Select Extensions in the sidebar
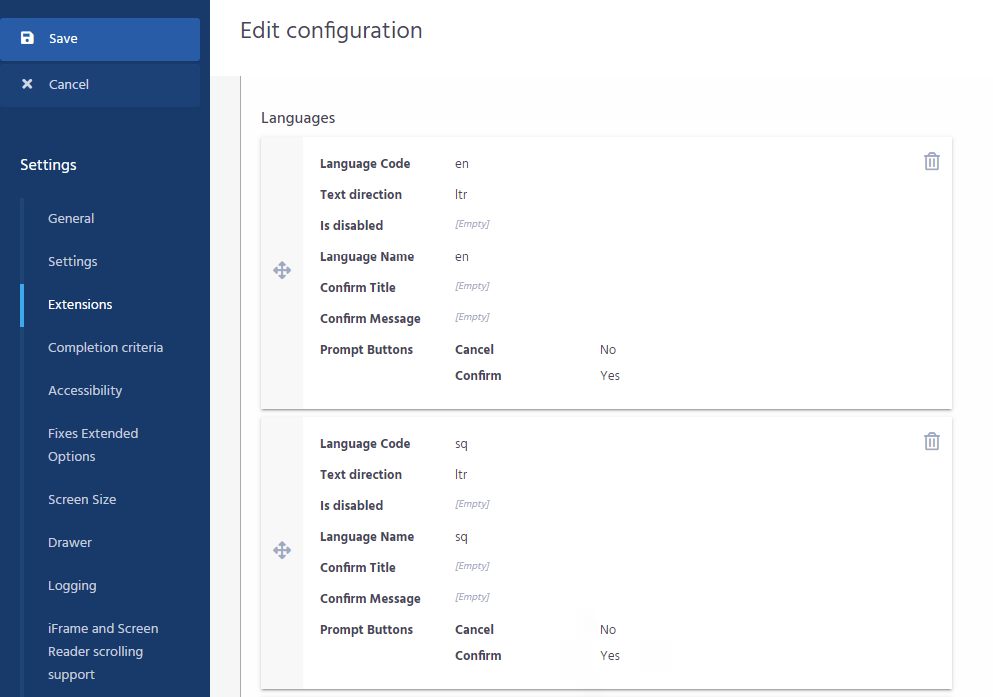The width and height of the screenshot is (993, 697). coord(80,304)
